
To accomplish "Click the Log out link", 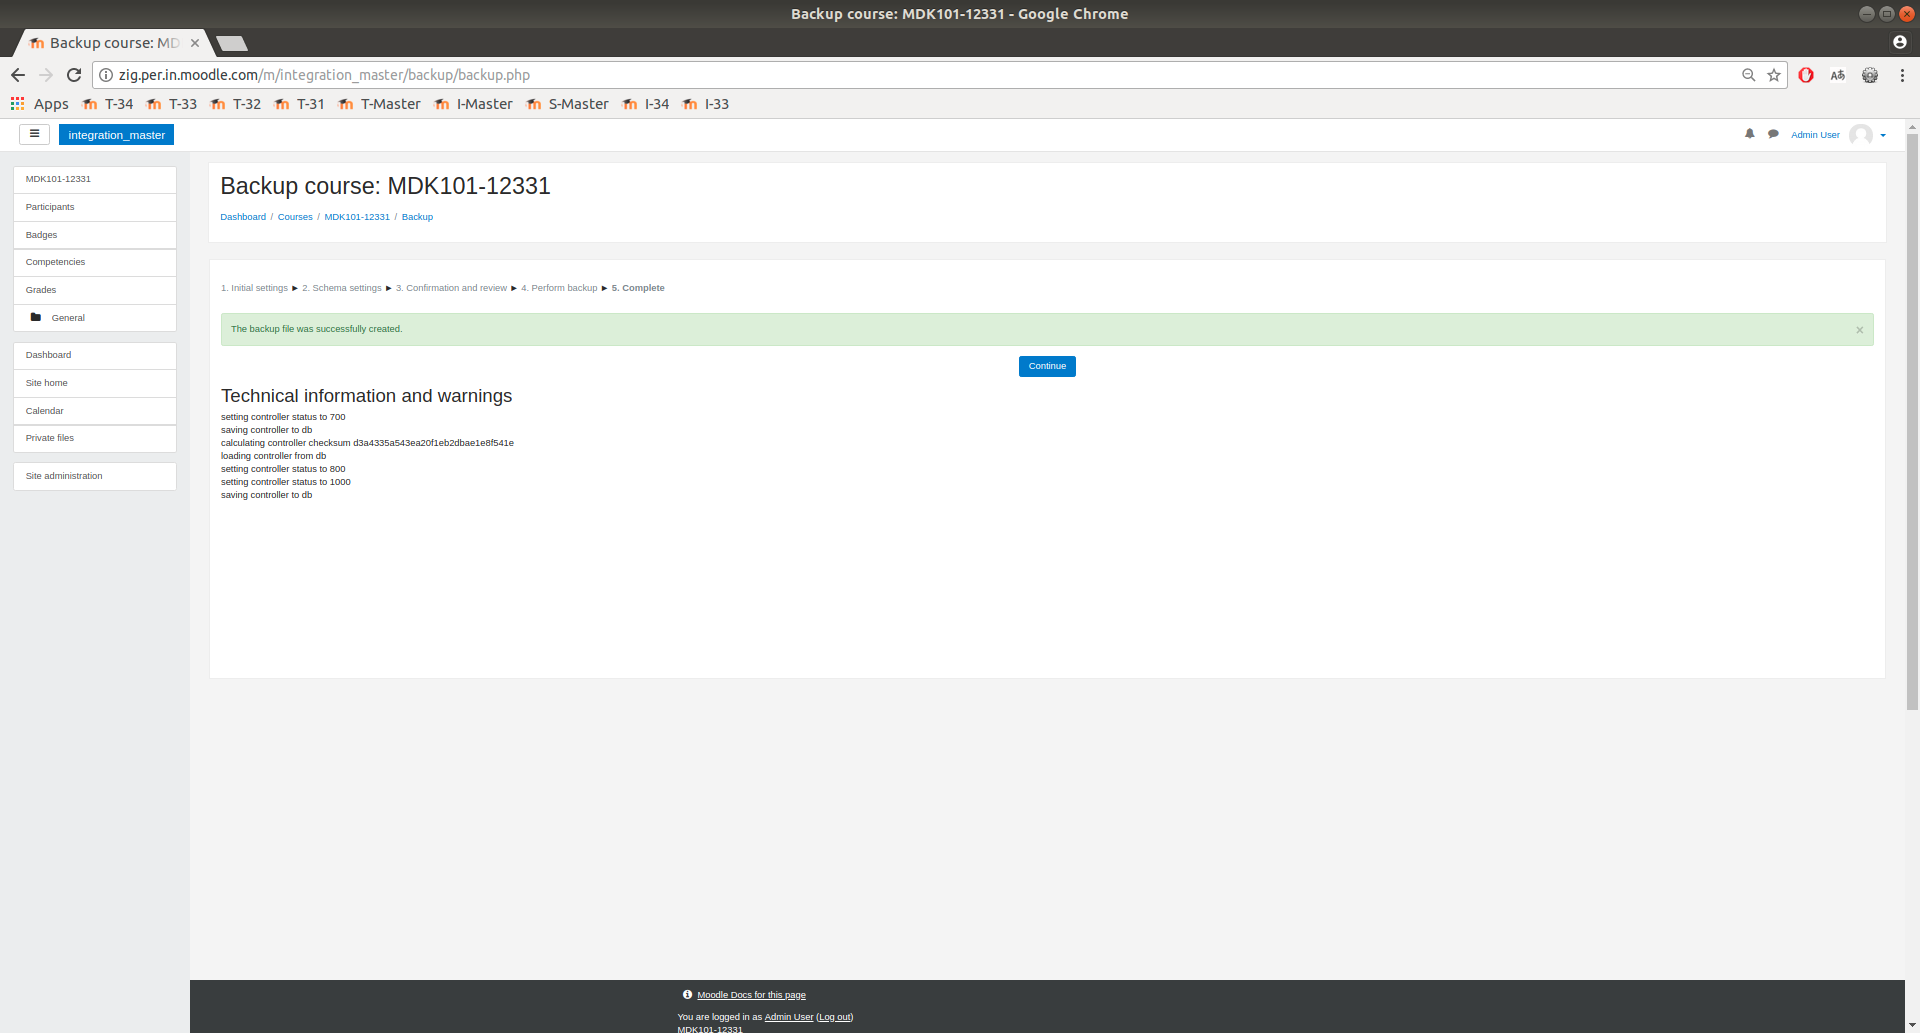I will click(x=835, y=1017).
